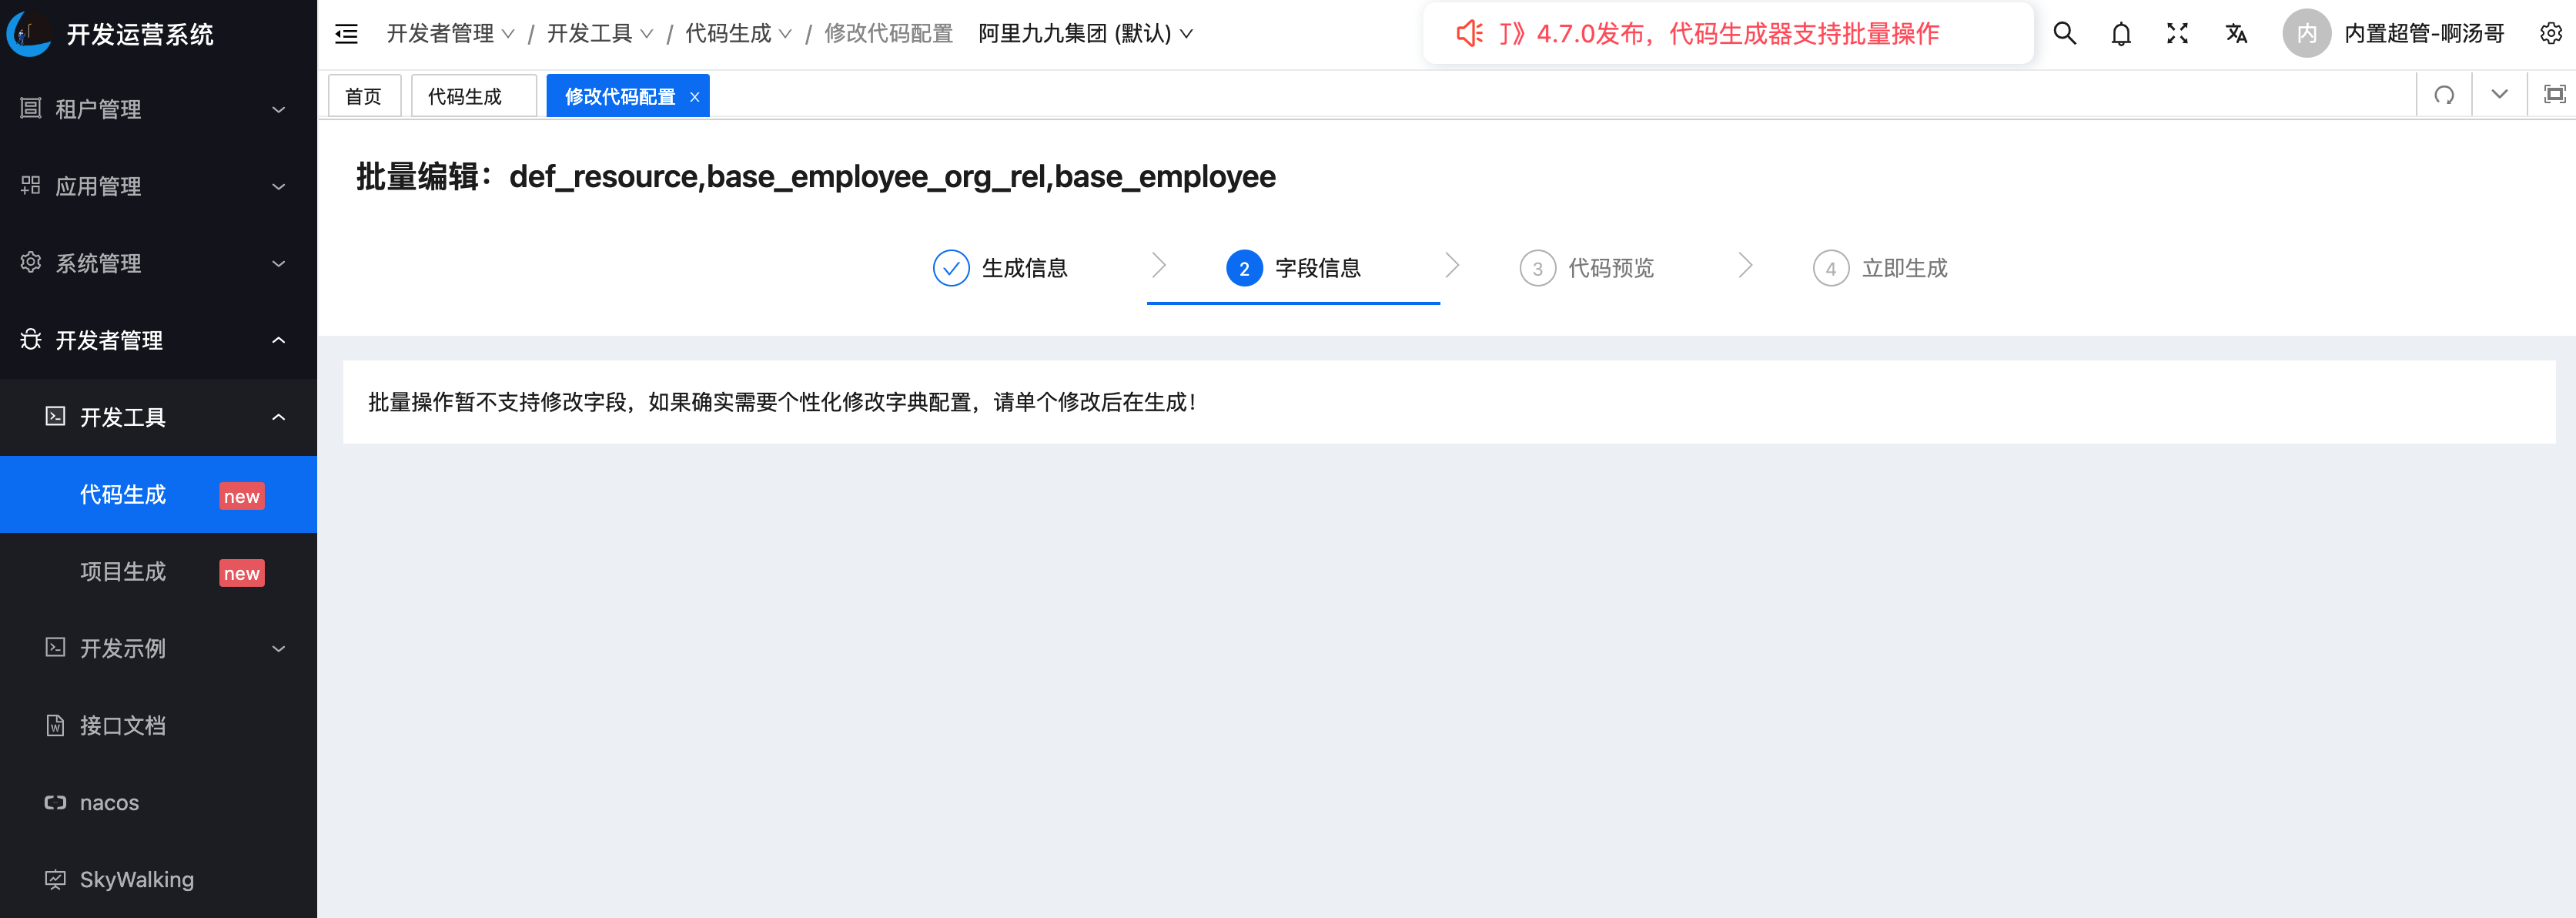Open nacos link in sidebar

click(109, 803)
